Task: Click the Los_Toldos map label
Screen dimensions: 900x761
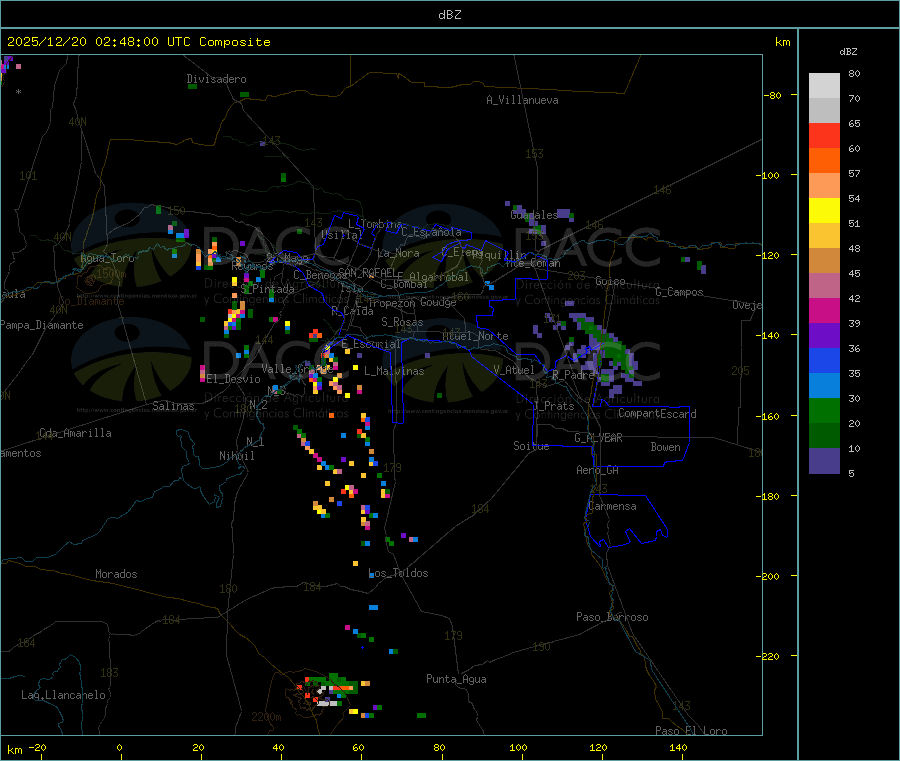Action: pyautogui.click(x=398, y=573)
